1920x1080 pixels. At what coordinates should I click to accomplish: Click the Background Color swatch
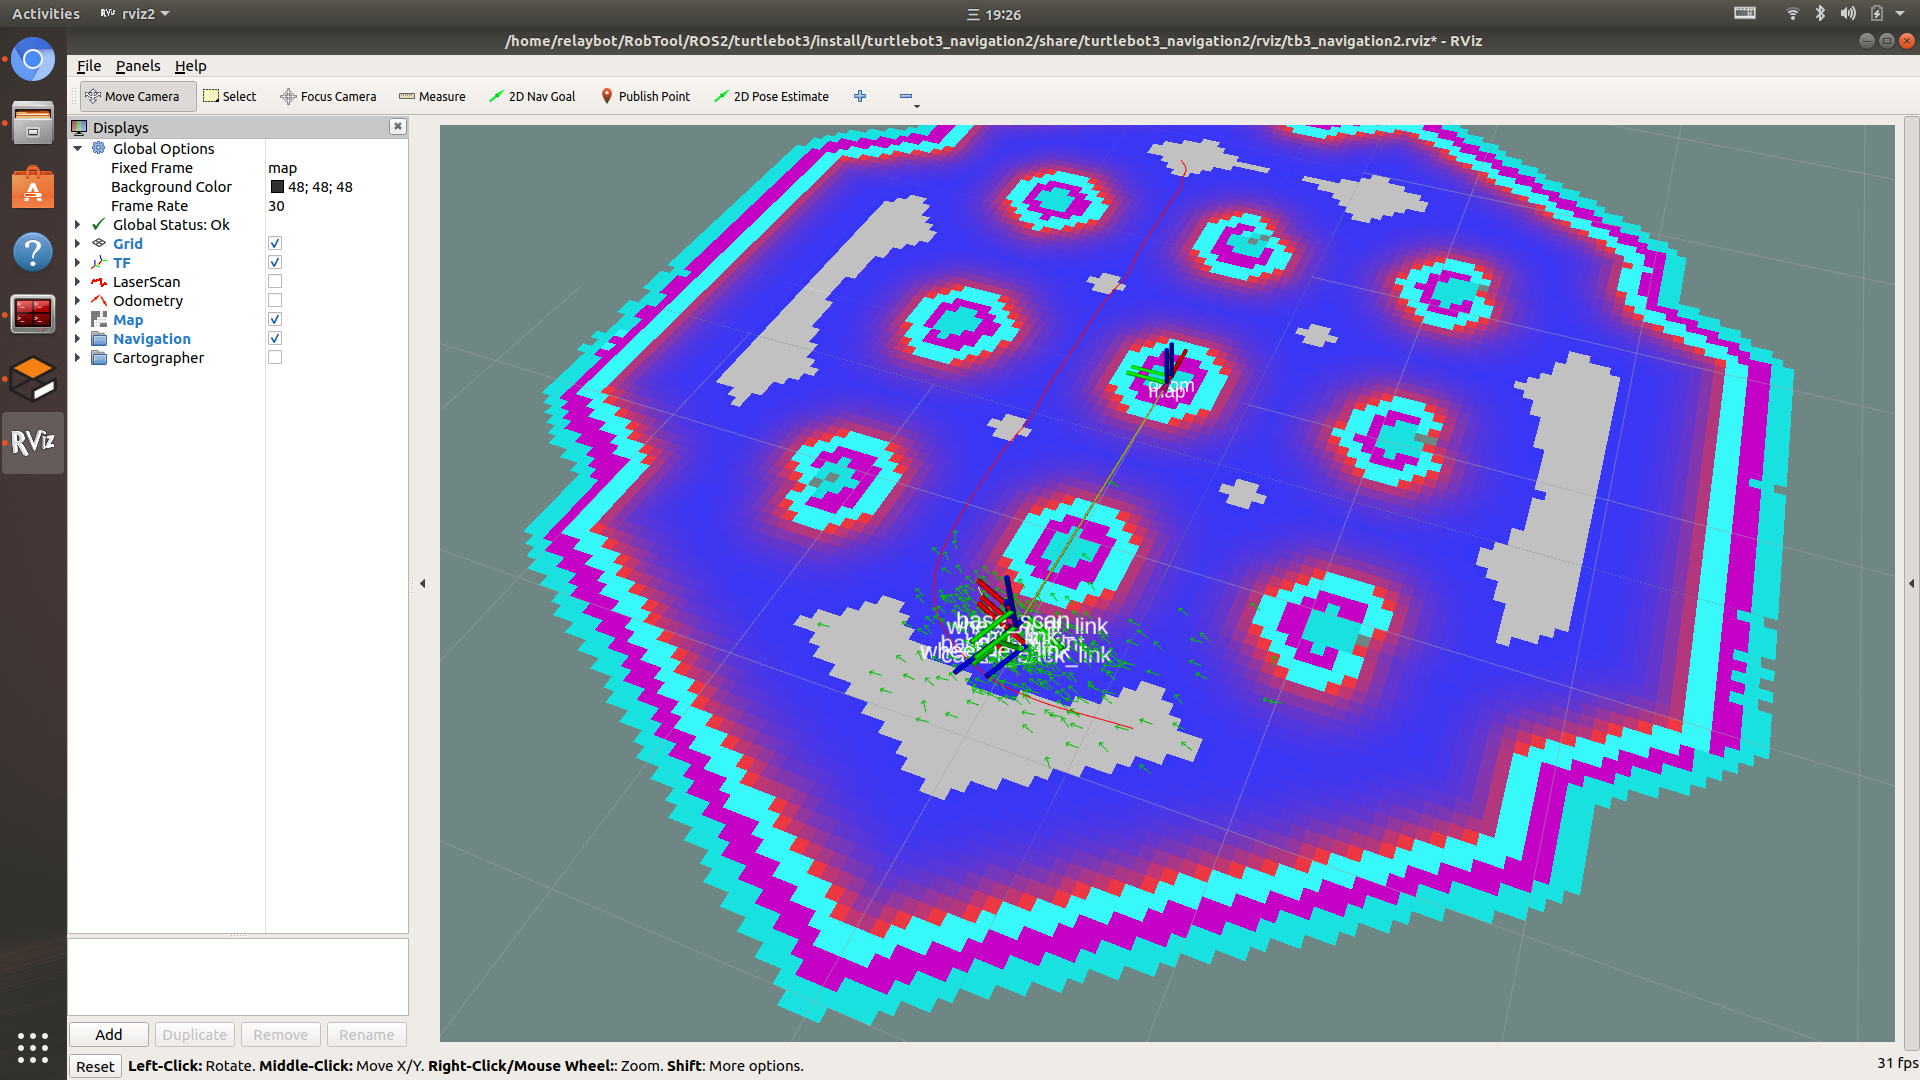(x=277, y=187)
